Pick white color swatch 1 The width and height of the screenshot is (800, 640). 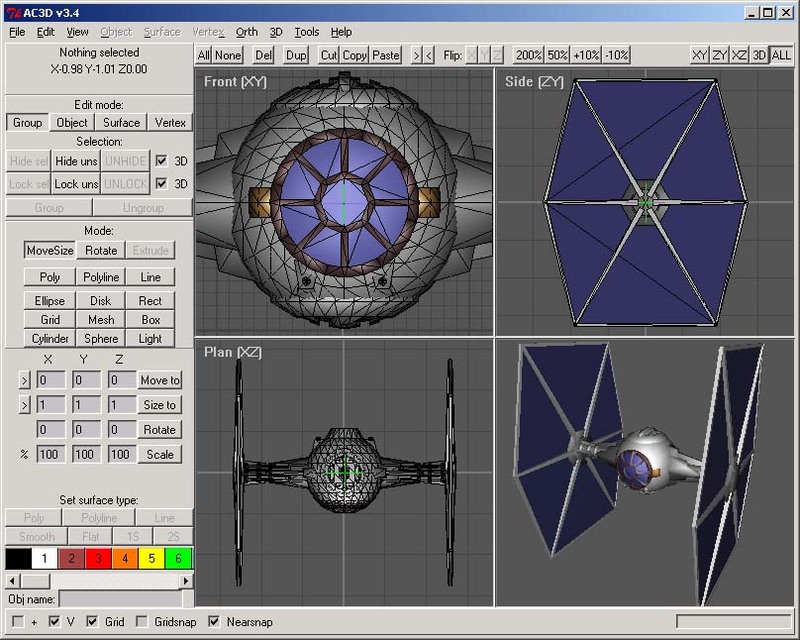click(44, 558)
